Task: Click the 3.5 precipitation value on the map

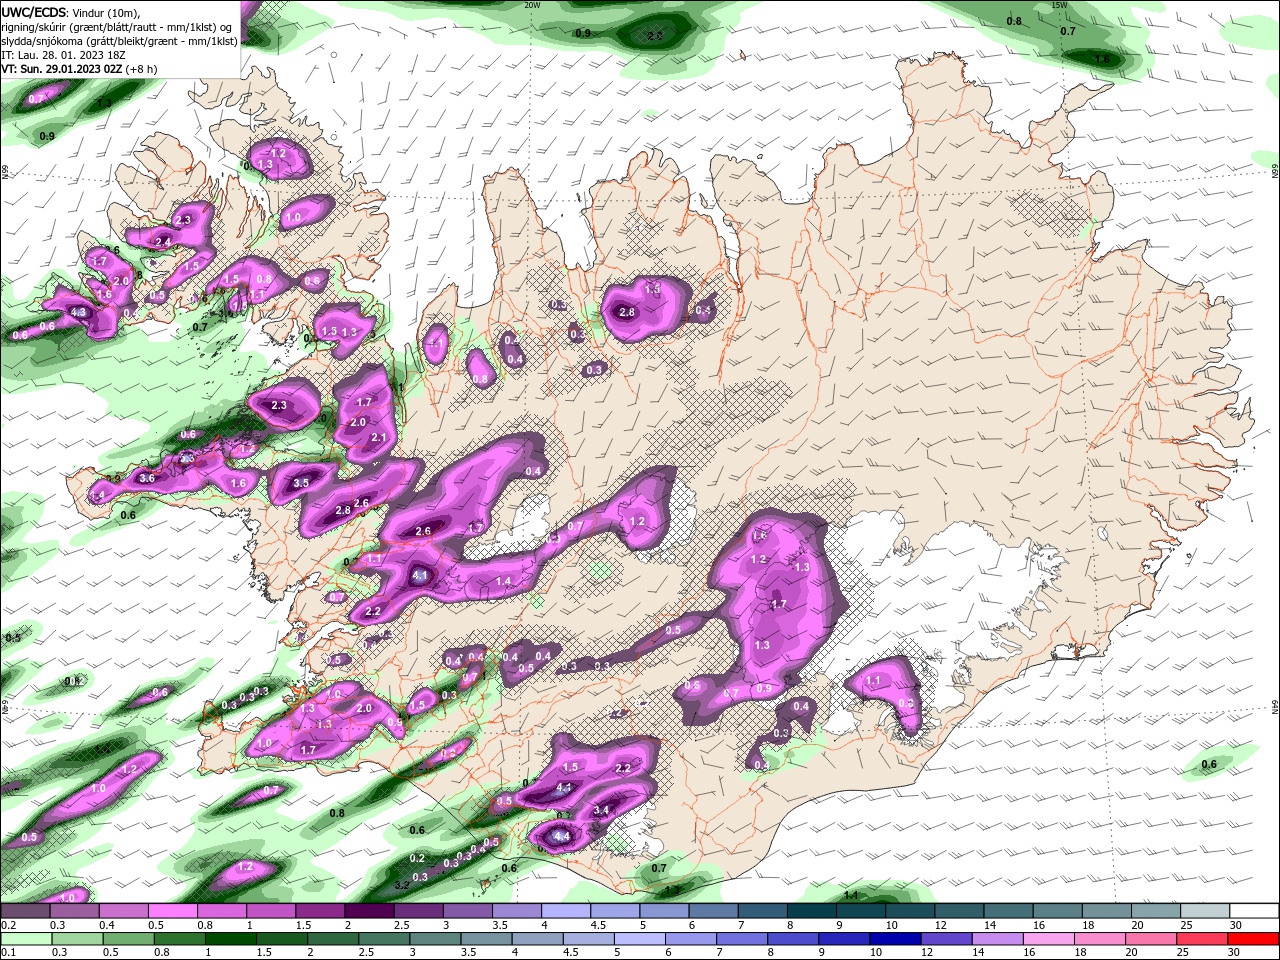Action: pyautogui.click(x=301, y=483)
